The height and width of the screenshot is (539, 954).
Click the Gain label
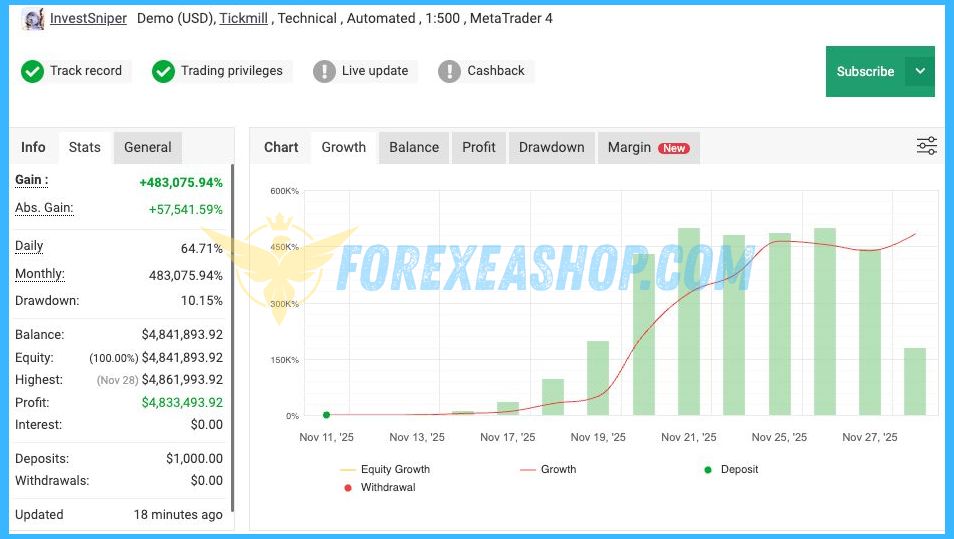(x=32, y=180)
